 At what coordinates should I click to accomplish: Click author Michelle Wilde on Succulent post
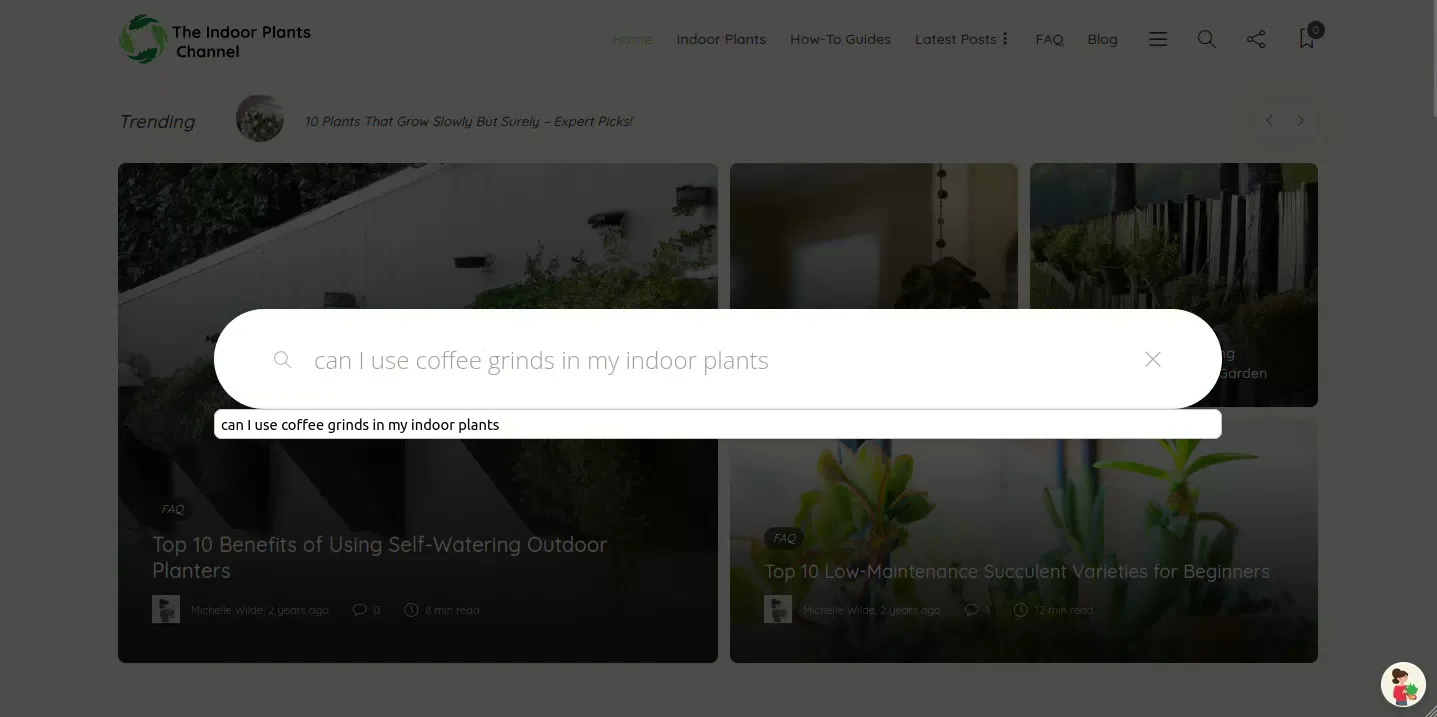(x=839, y=610)
